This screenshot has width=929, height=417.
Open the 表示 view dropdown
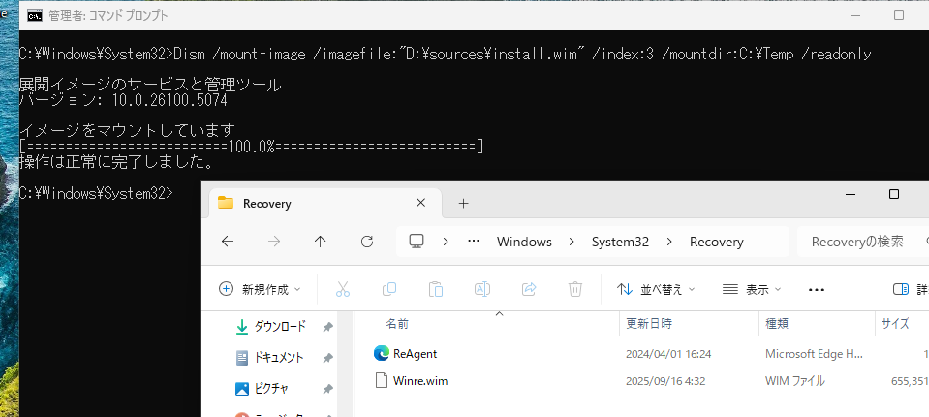[x=752, y=289]
